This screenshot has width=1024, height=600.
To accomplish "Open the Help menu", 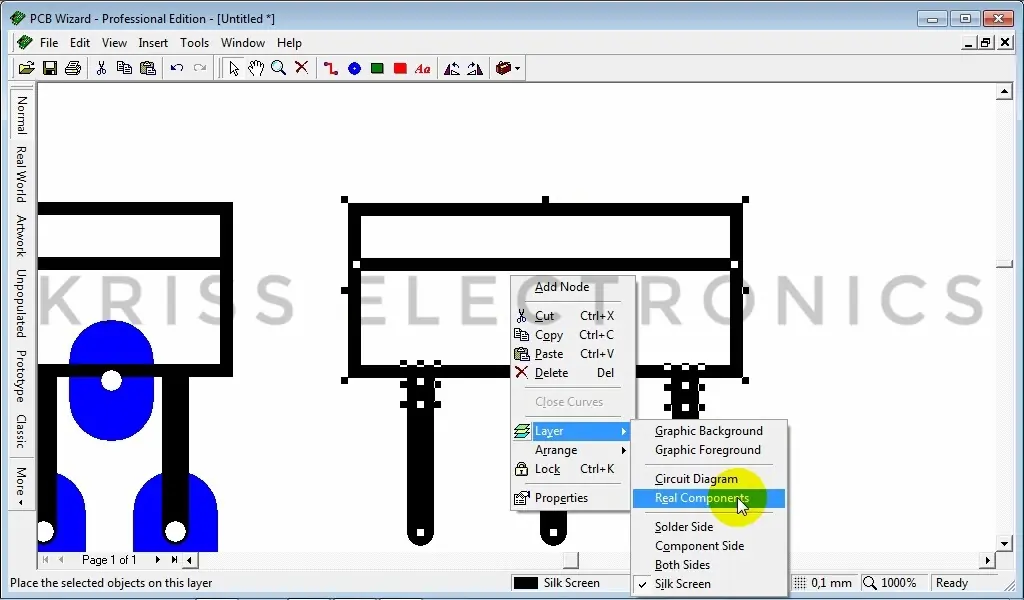I will (x=289, y=42).
